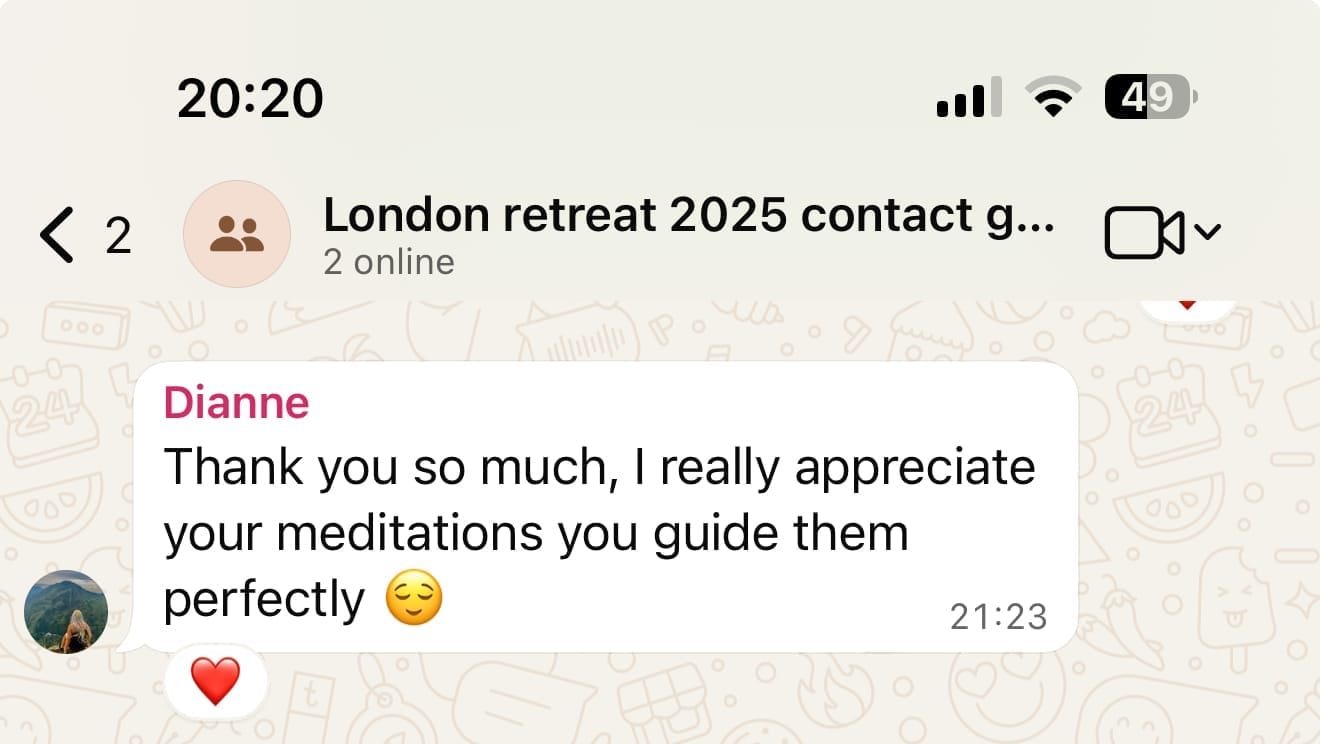The image size is (1320, 744).
Task: Tap the 21:23 message timestamp
Action: (x=998, y=617)
